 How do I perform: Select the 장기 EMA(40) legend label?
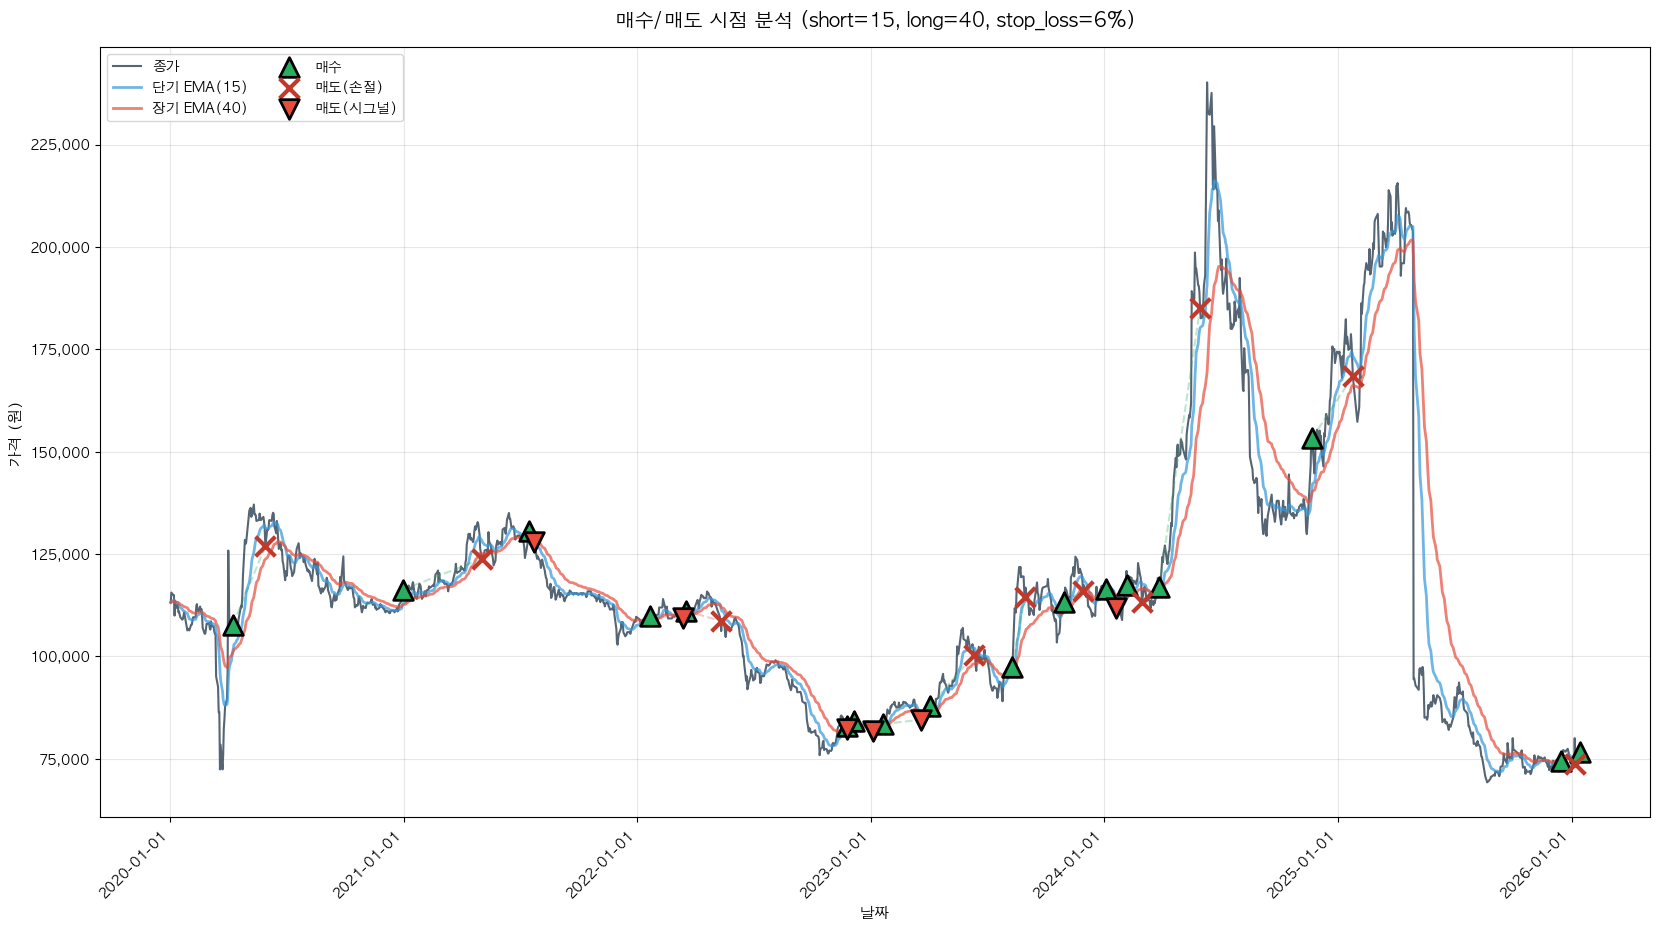tap(199, 108)
